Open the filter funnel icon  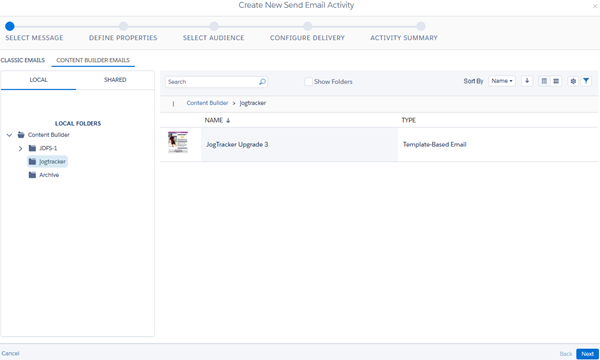[x=586, y=81]
